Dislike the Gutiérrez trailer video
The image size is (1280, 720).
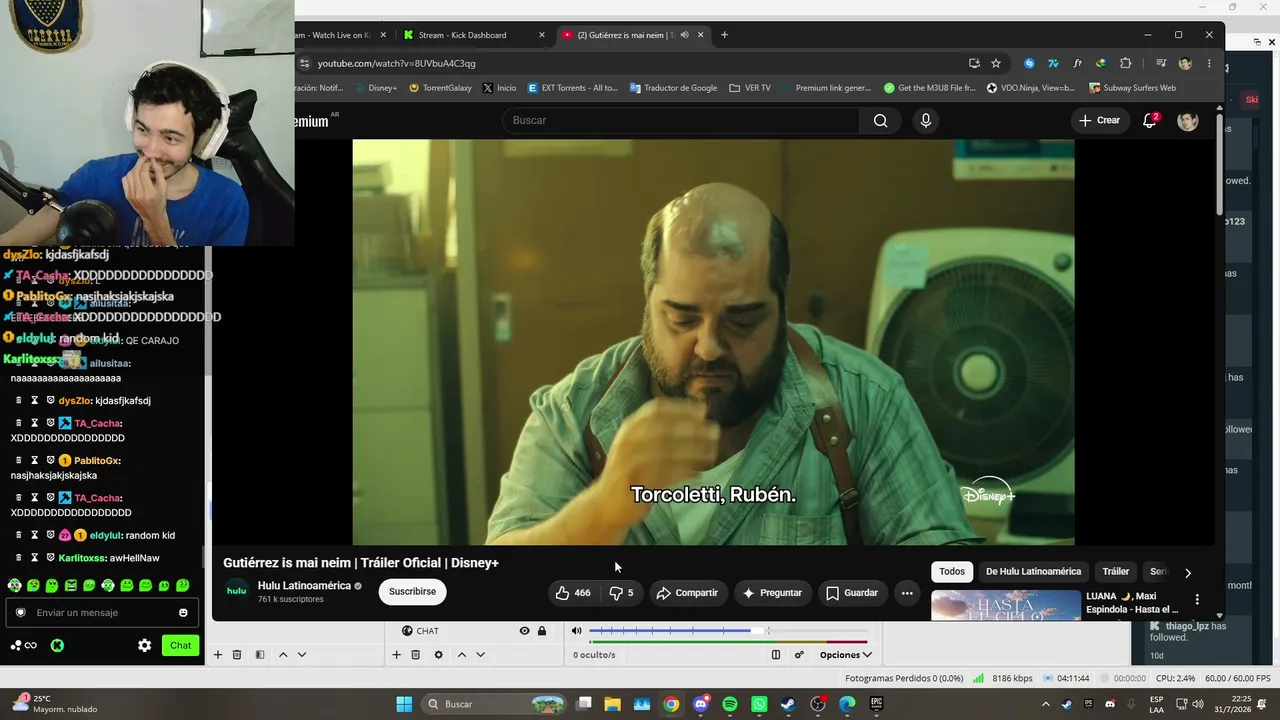click(x=622, y=593)
